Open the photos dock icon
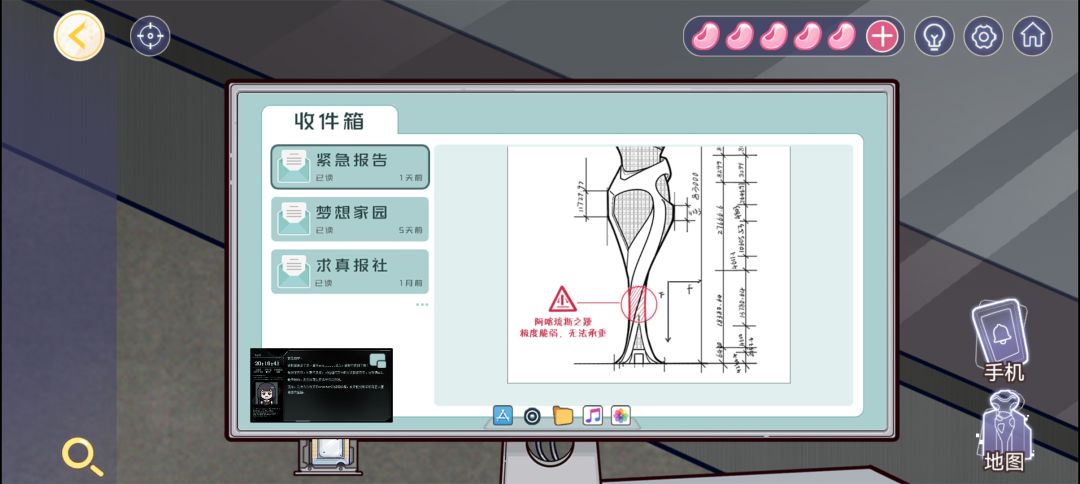Image resolution: width=1080 pixels, height=484 pixels. [621, 415]
